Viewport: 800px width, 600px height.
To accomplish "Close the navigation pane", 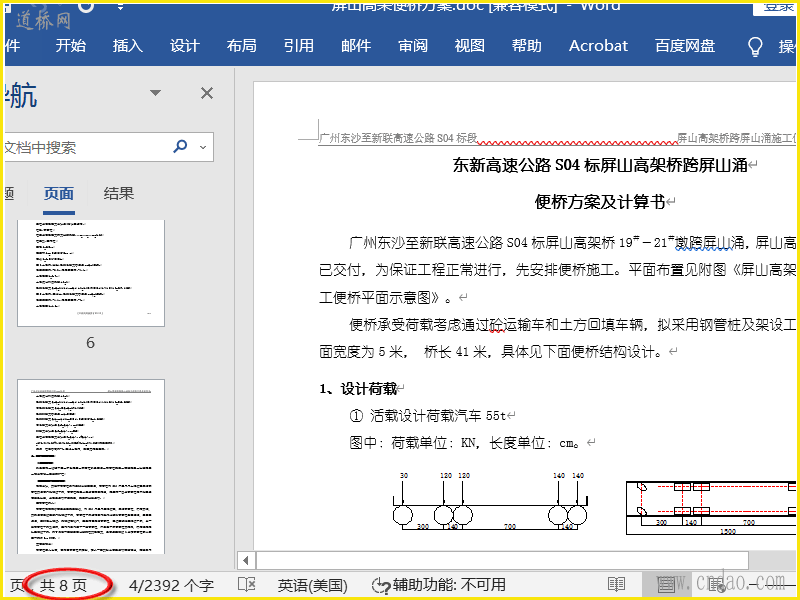I will (x=207, y=93).
